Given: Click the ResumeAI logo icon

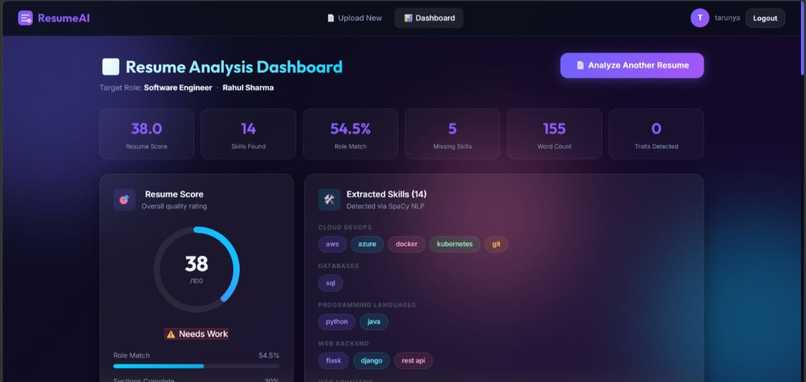Looking at the screenshot, I should click(25, 18).
